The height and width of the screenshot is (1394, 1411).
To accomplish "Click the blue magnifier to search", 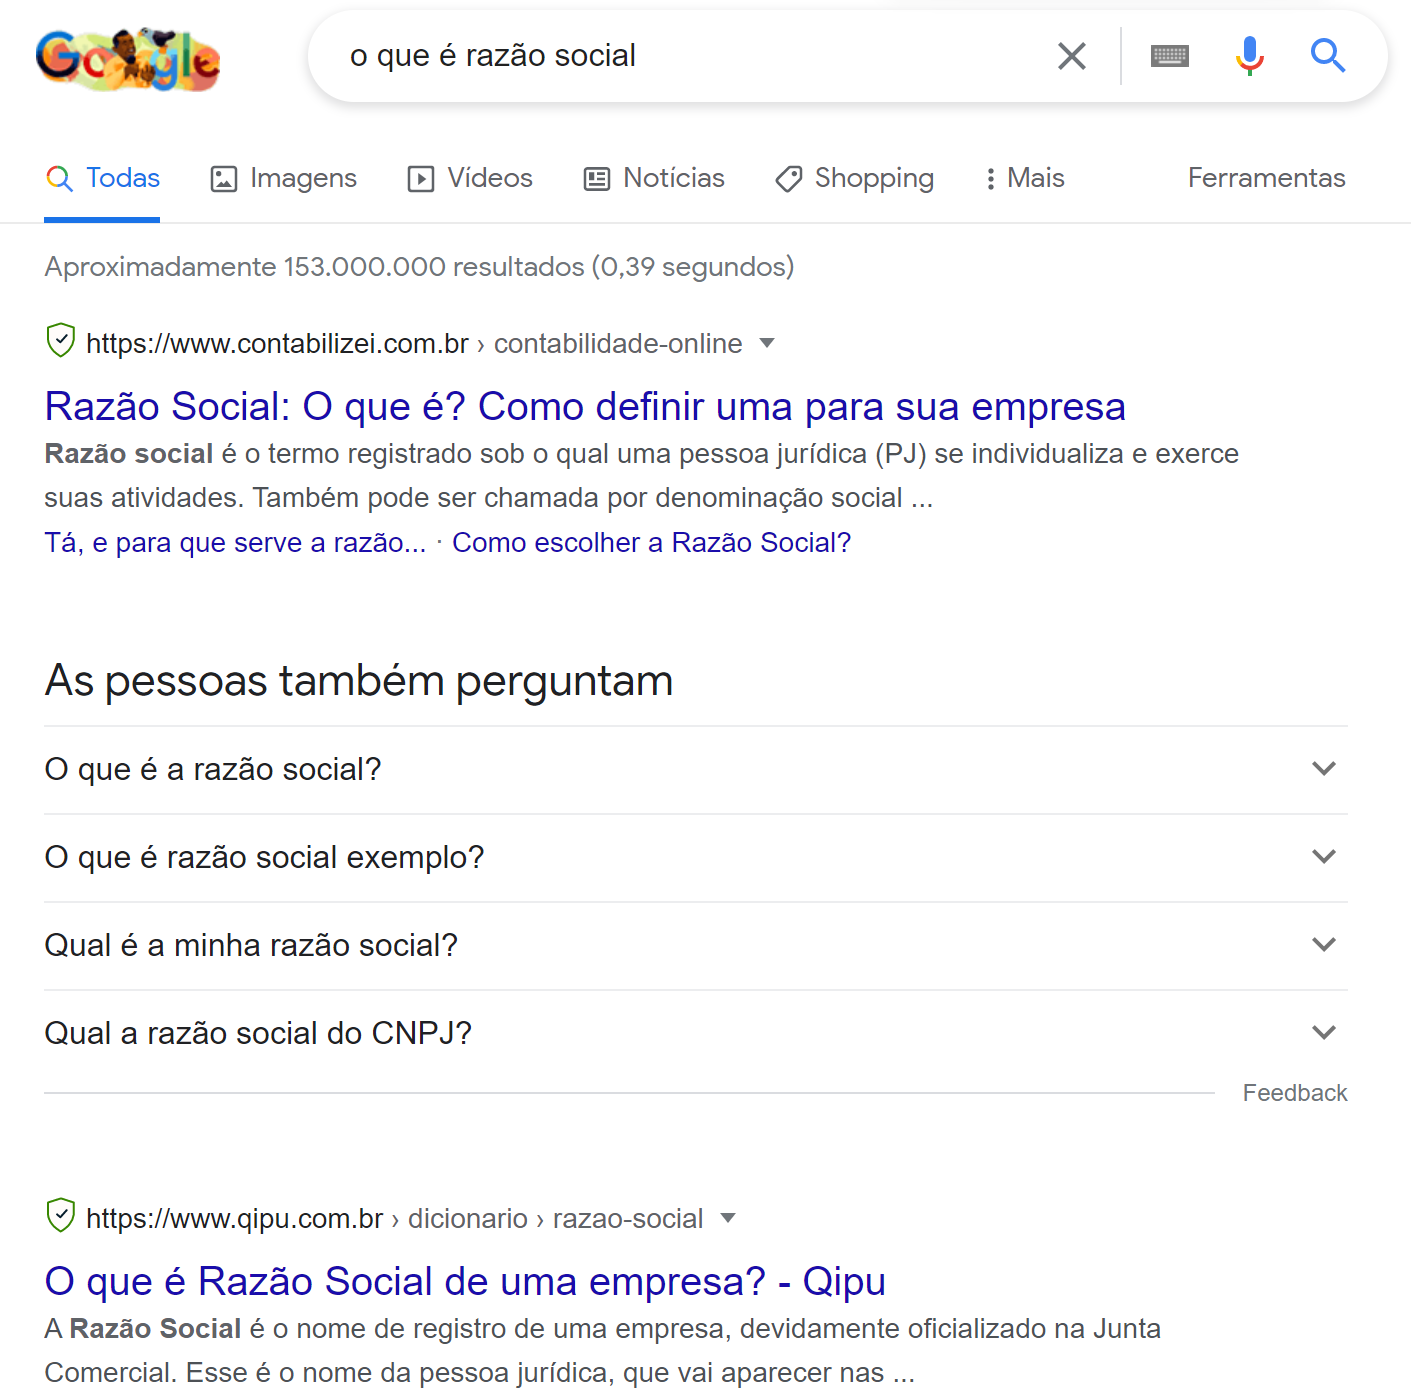I will tap(1327, 56).
